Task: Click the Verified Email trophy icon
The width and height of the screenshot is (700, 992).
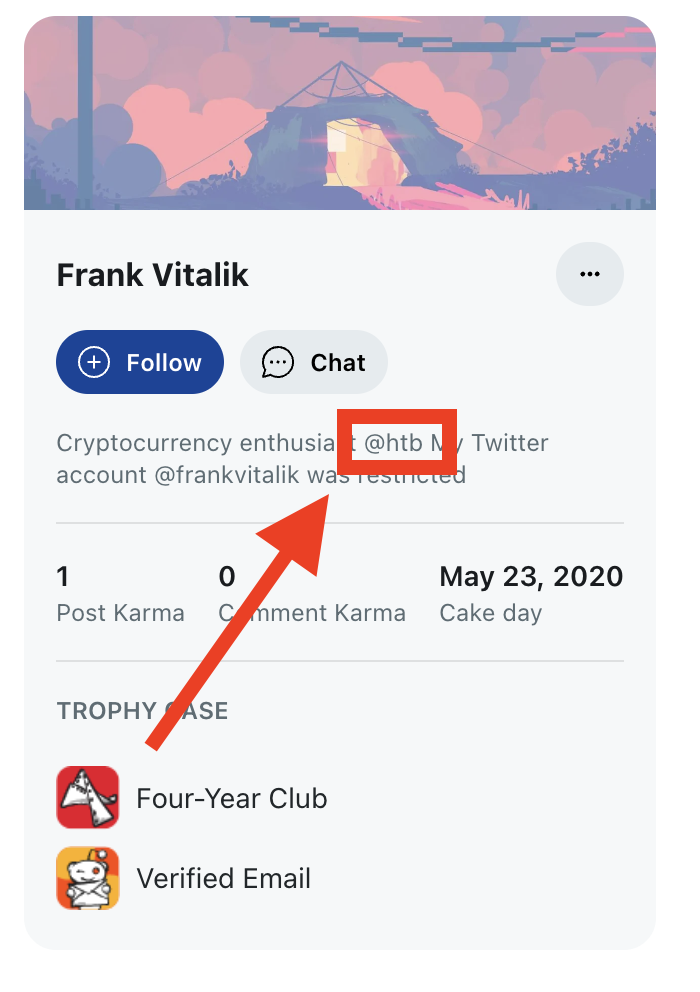Action: pyautogui.click(x=88, y=878)
